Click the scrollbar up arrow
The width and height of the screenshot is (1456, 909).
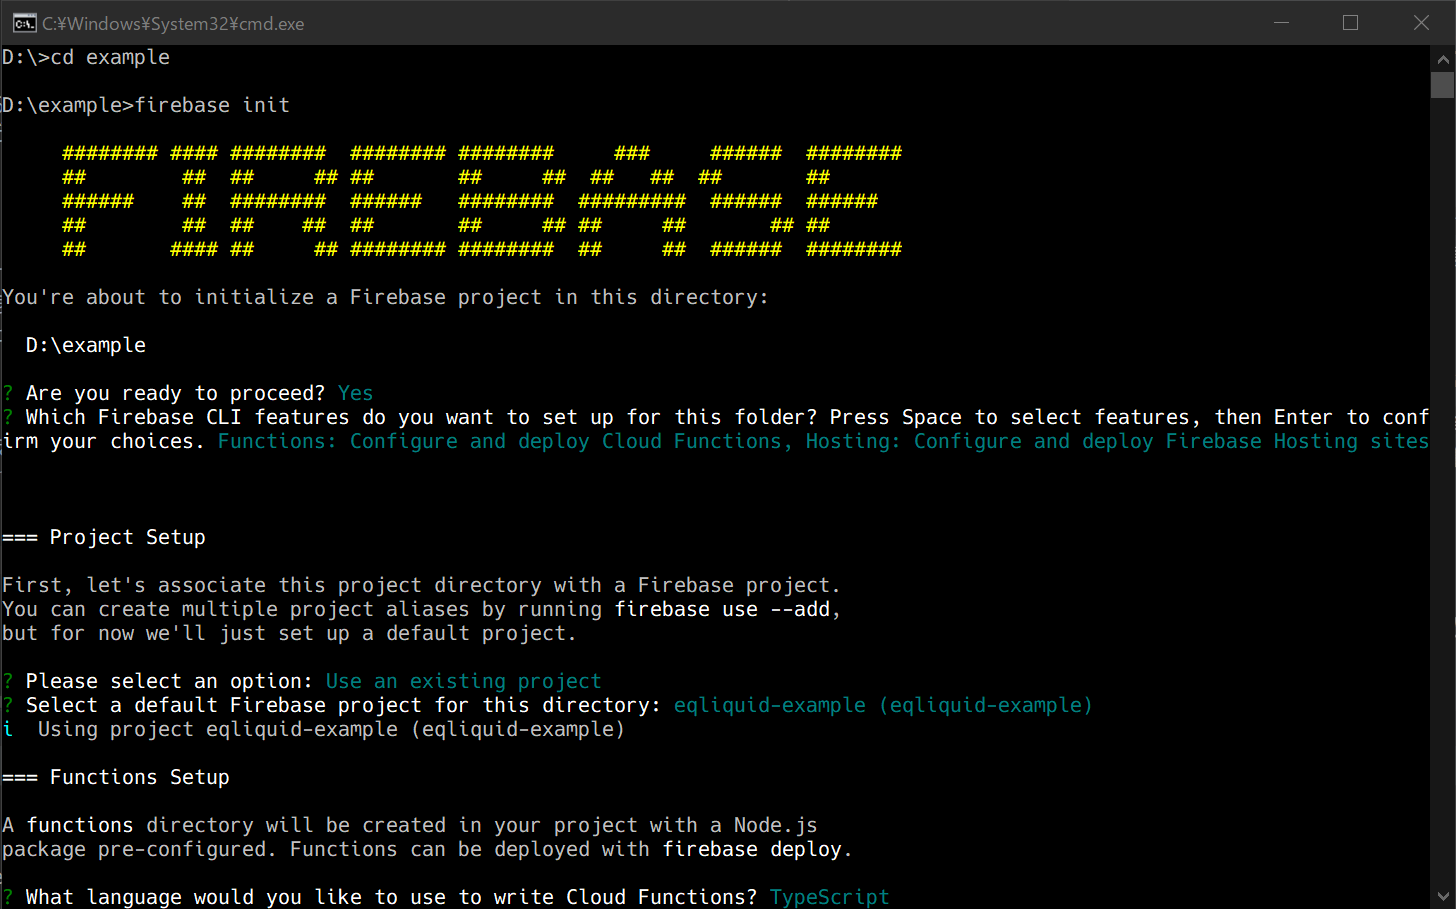point(1442,59)
